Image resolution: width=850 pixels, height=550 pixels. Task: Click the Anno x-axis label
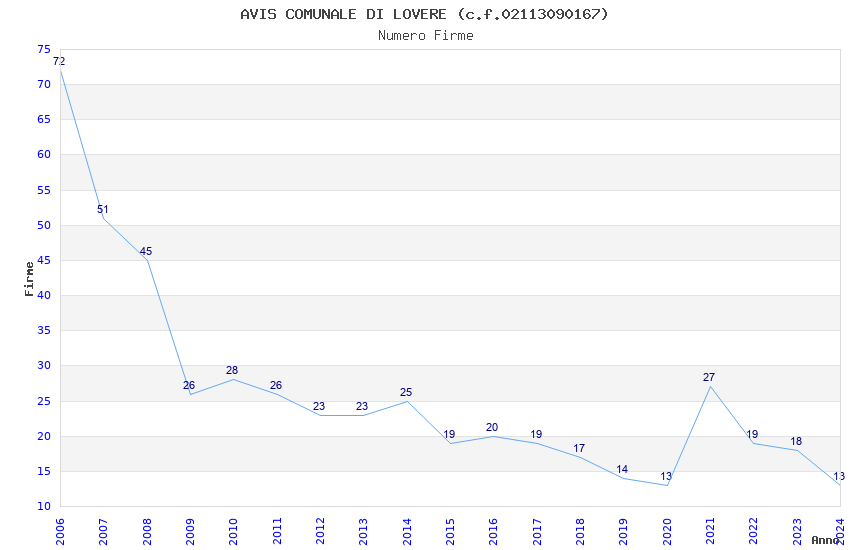(825, 540)
